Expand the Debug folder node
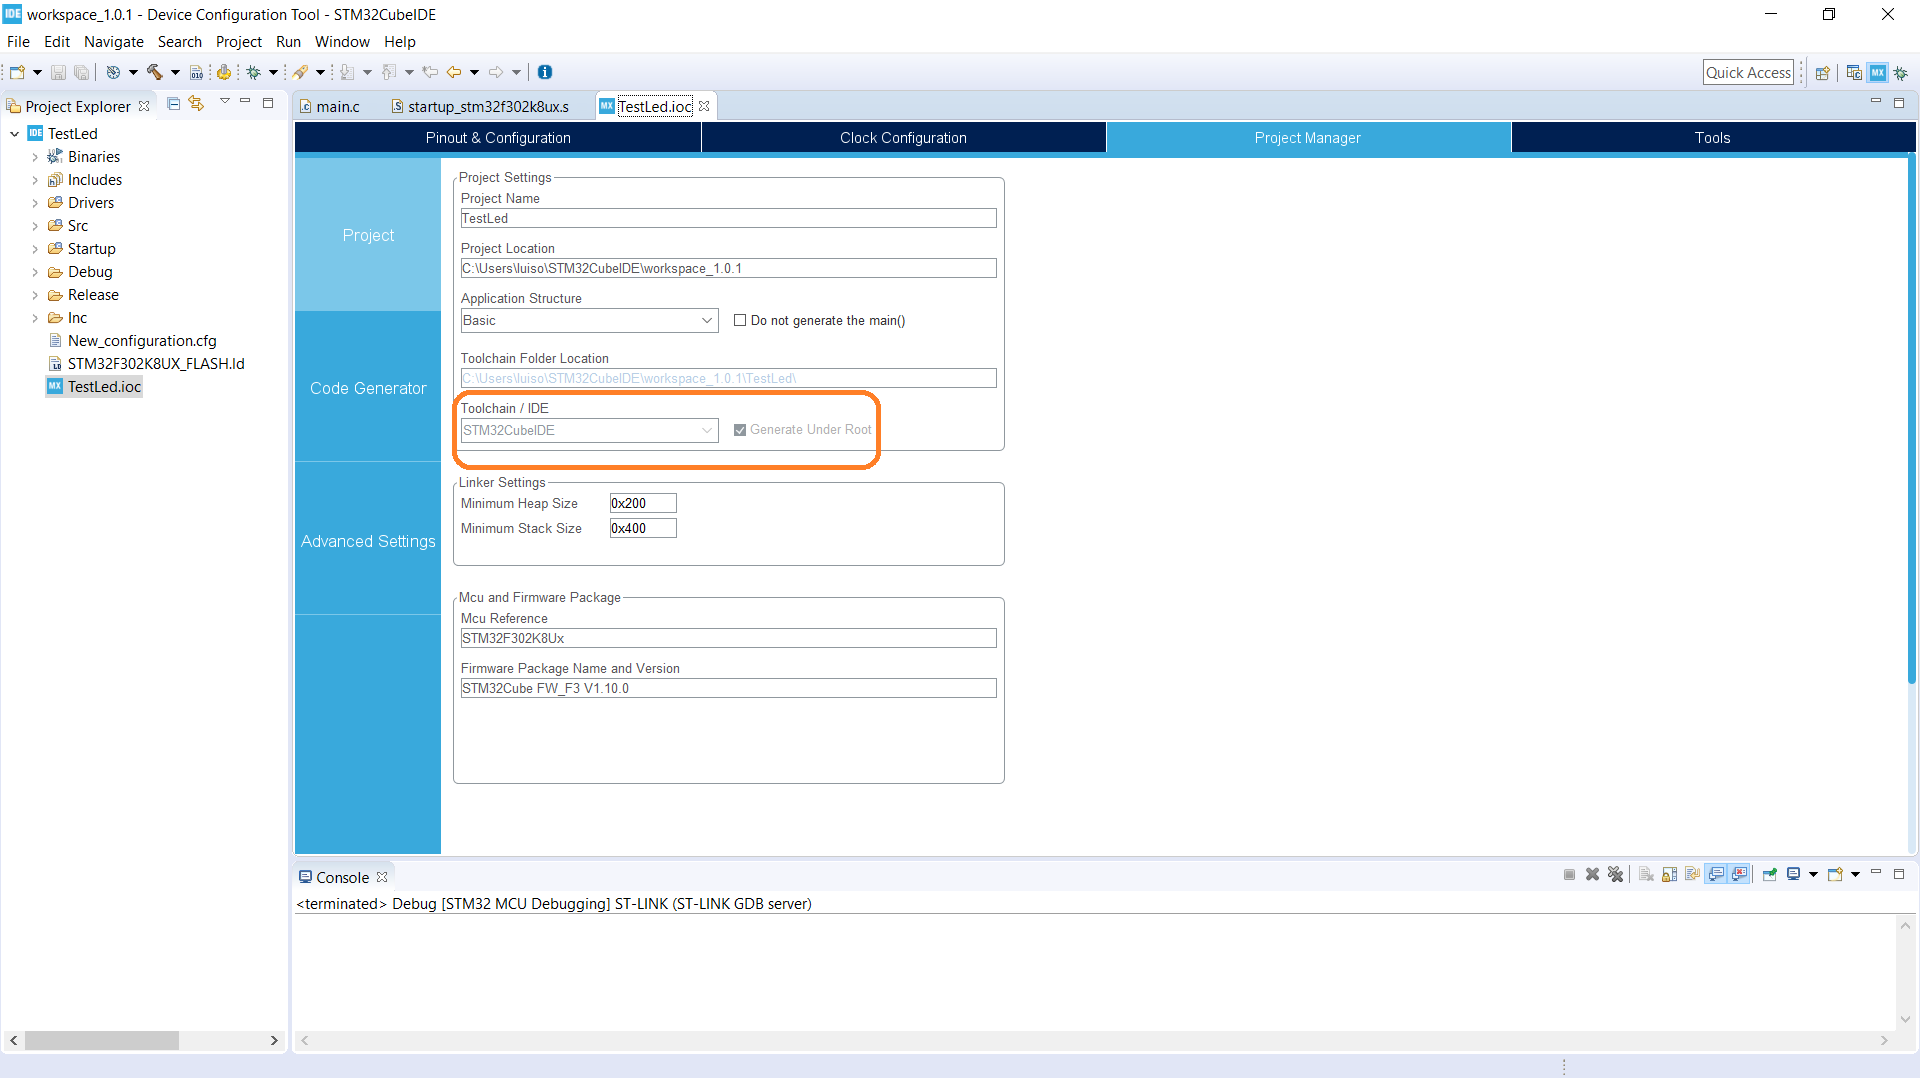 pyautogui.click(x=35, y=272)
